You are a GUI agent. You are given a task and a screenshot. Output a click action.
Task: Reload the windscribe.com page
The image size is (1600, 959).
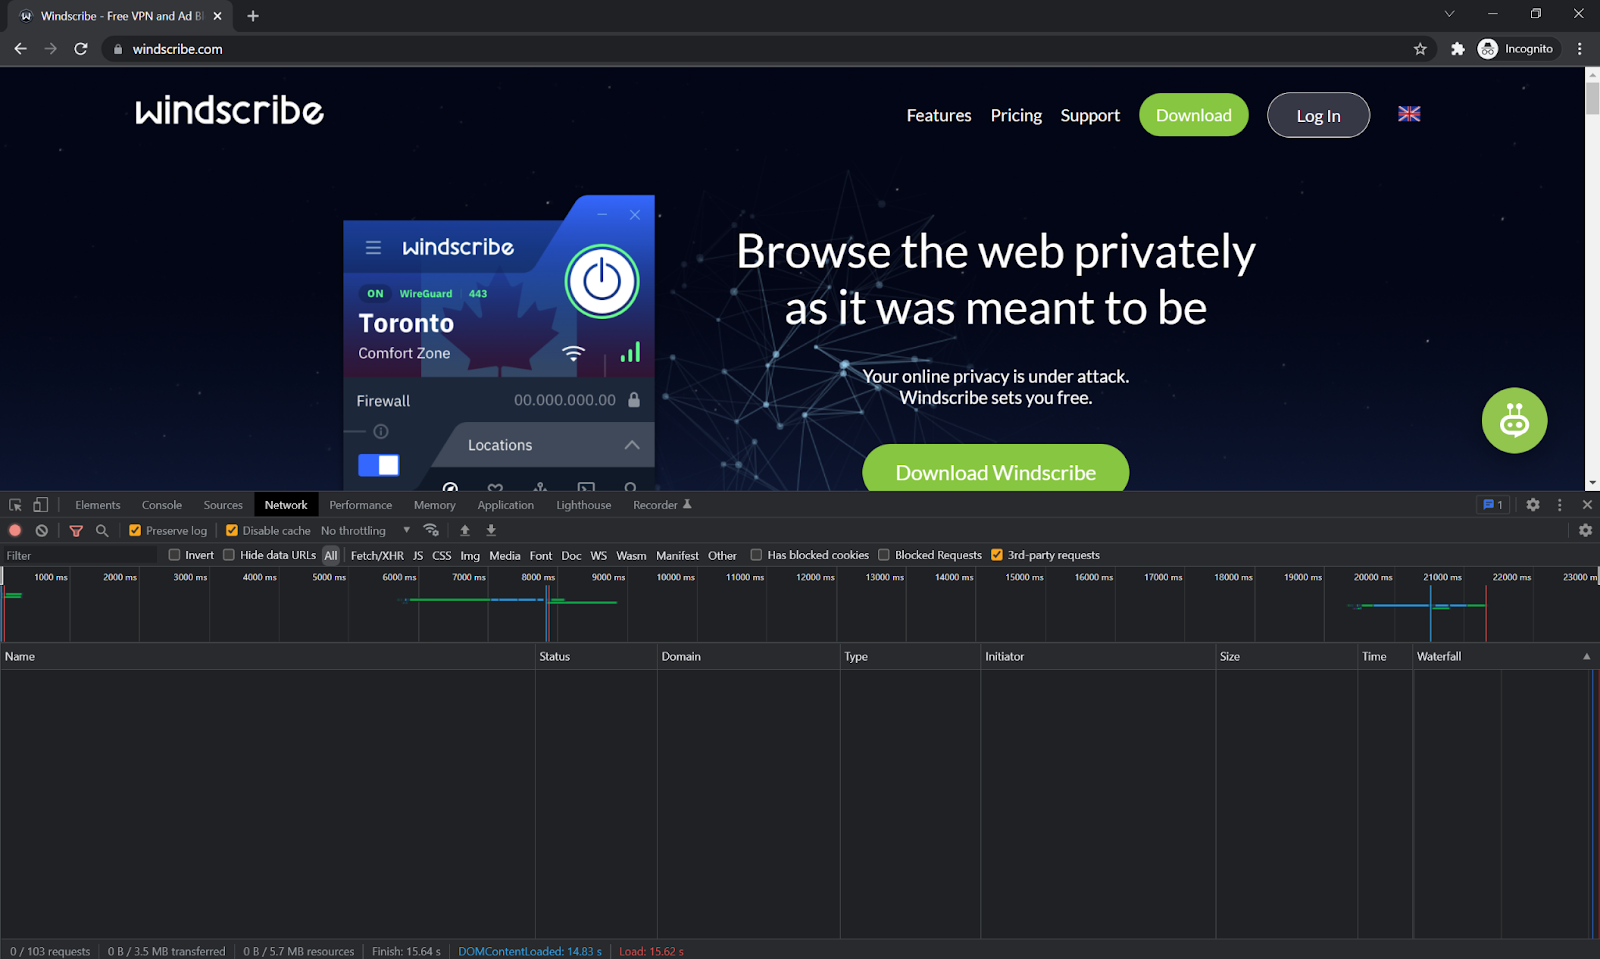click(x=81, y=48)
